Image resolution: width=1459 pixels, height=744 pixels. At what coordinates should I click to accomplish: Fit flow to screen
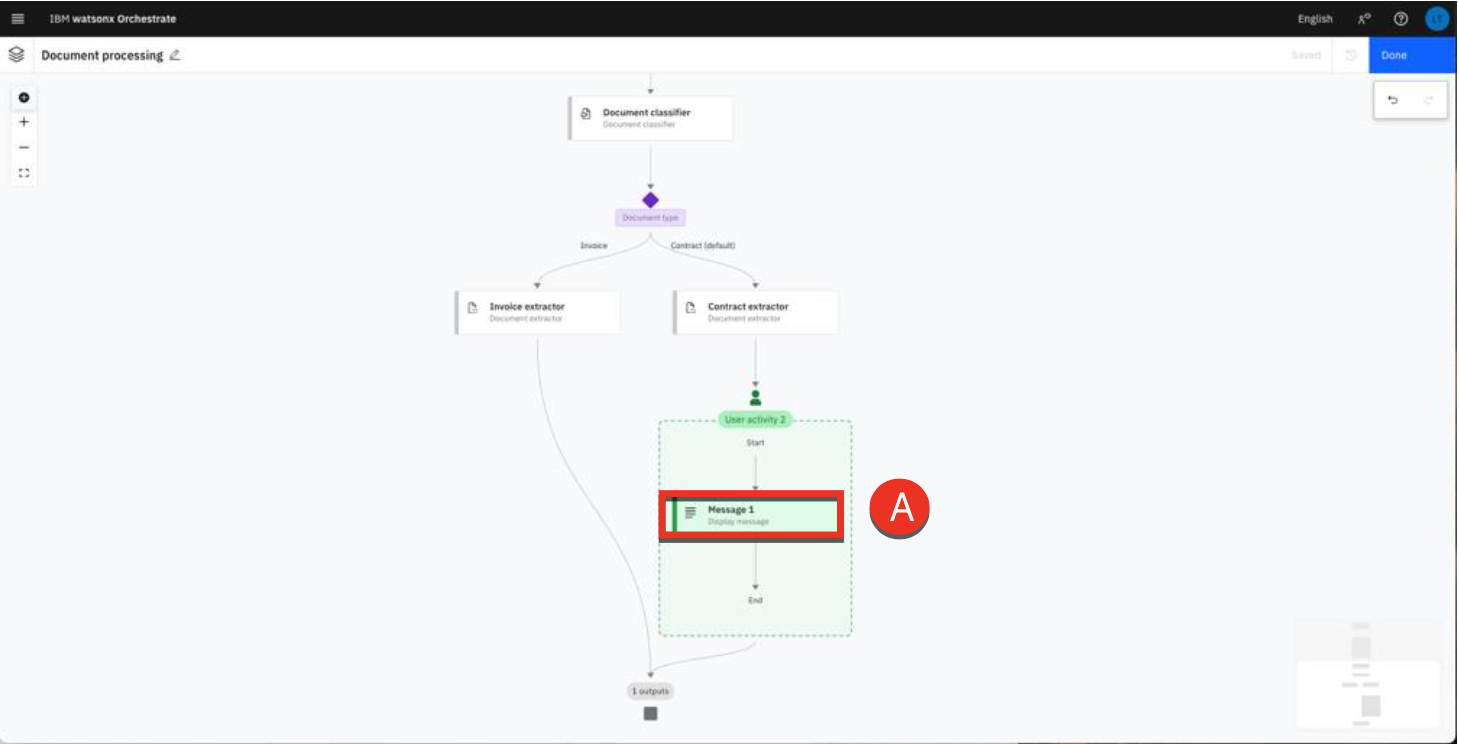[x=24, y=173]
